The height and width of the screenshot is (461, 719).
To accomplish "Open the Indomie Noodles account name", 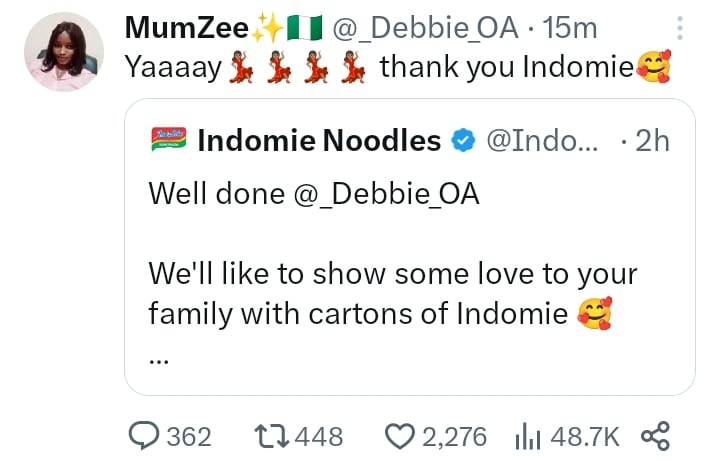I will coord(319,142).
